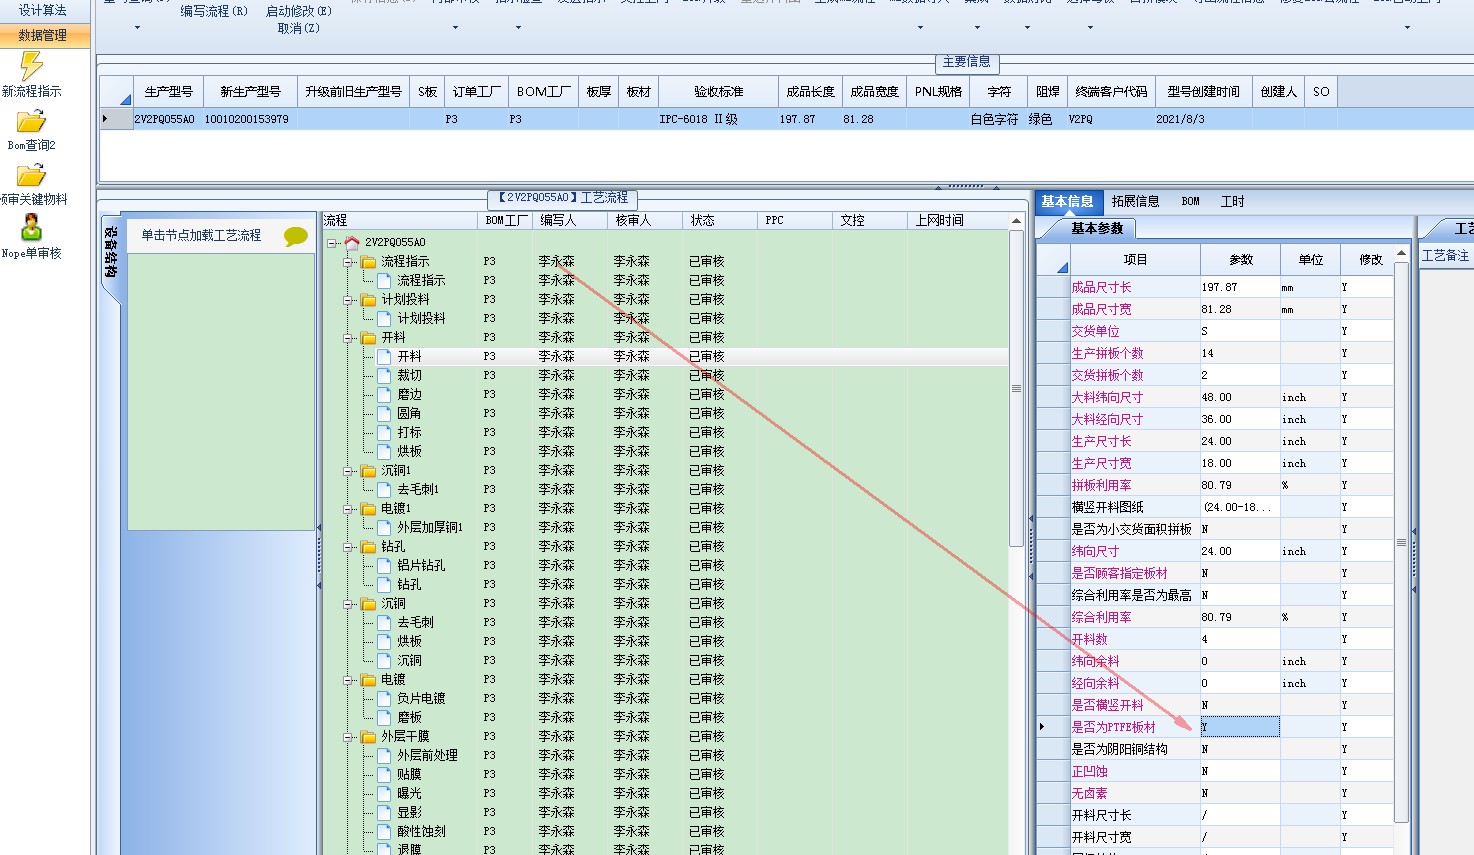1474x855 pixels.
Task: Click the document icon beside 磨边
Action: [384, 394]
